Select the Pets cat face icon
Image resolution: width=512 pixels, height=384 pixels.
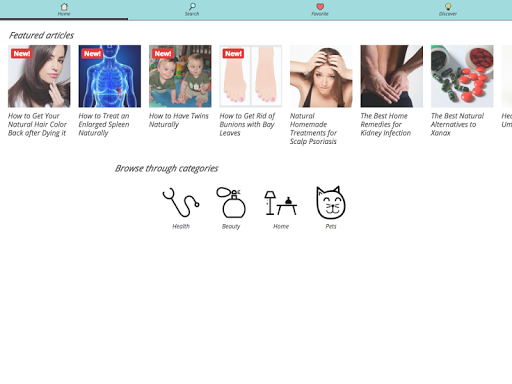click(331, 202)
